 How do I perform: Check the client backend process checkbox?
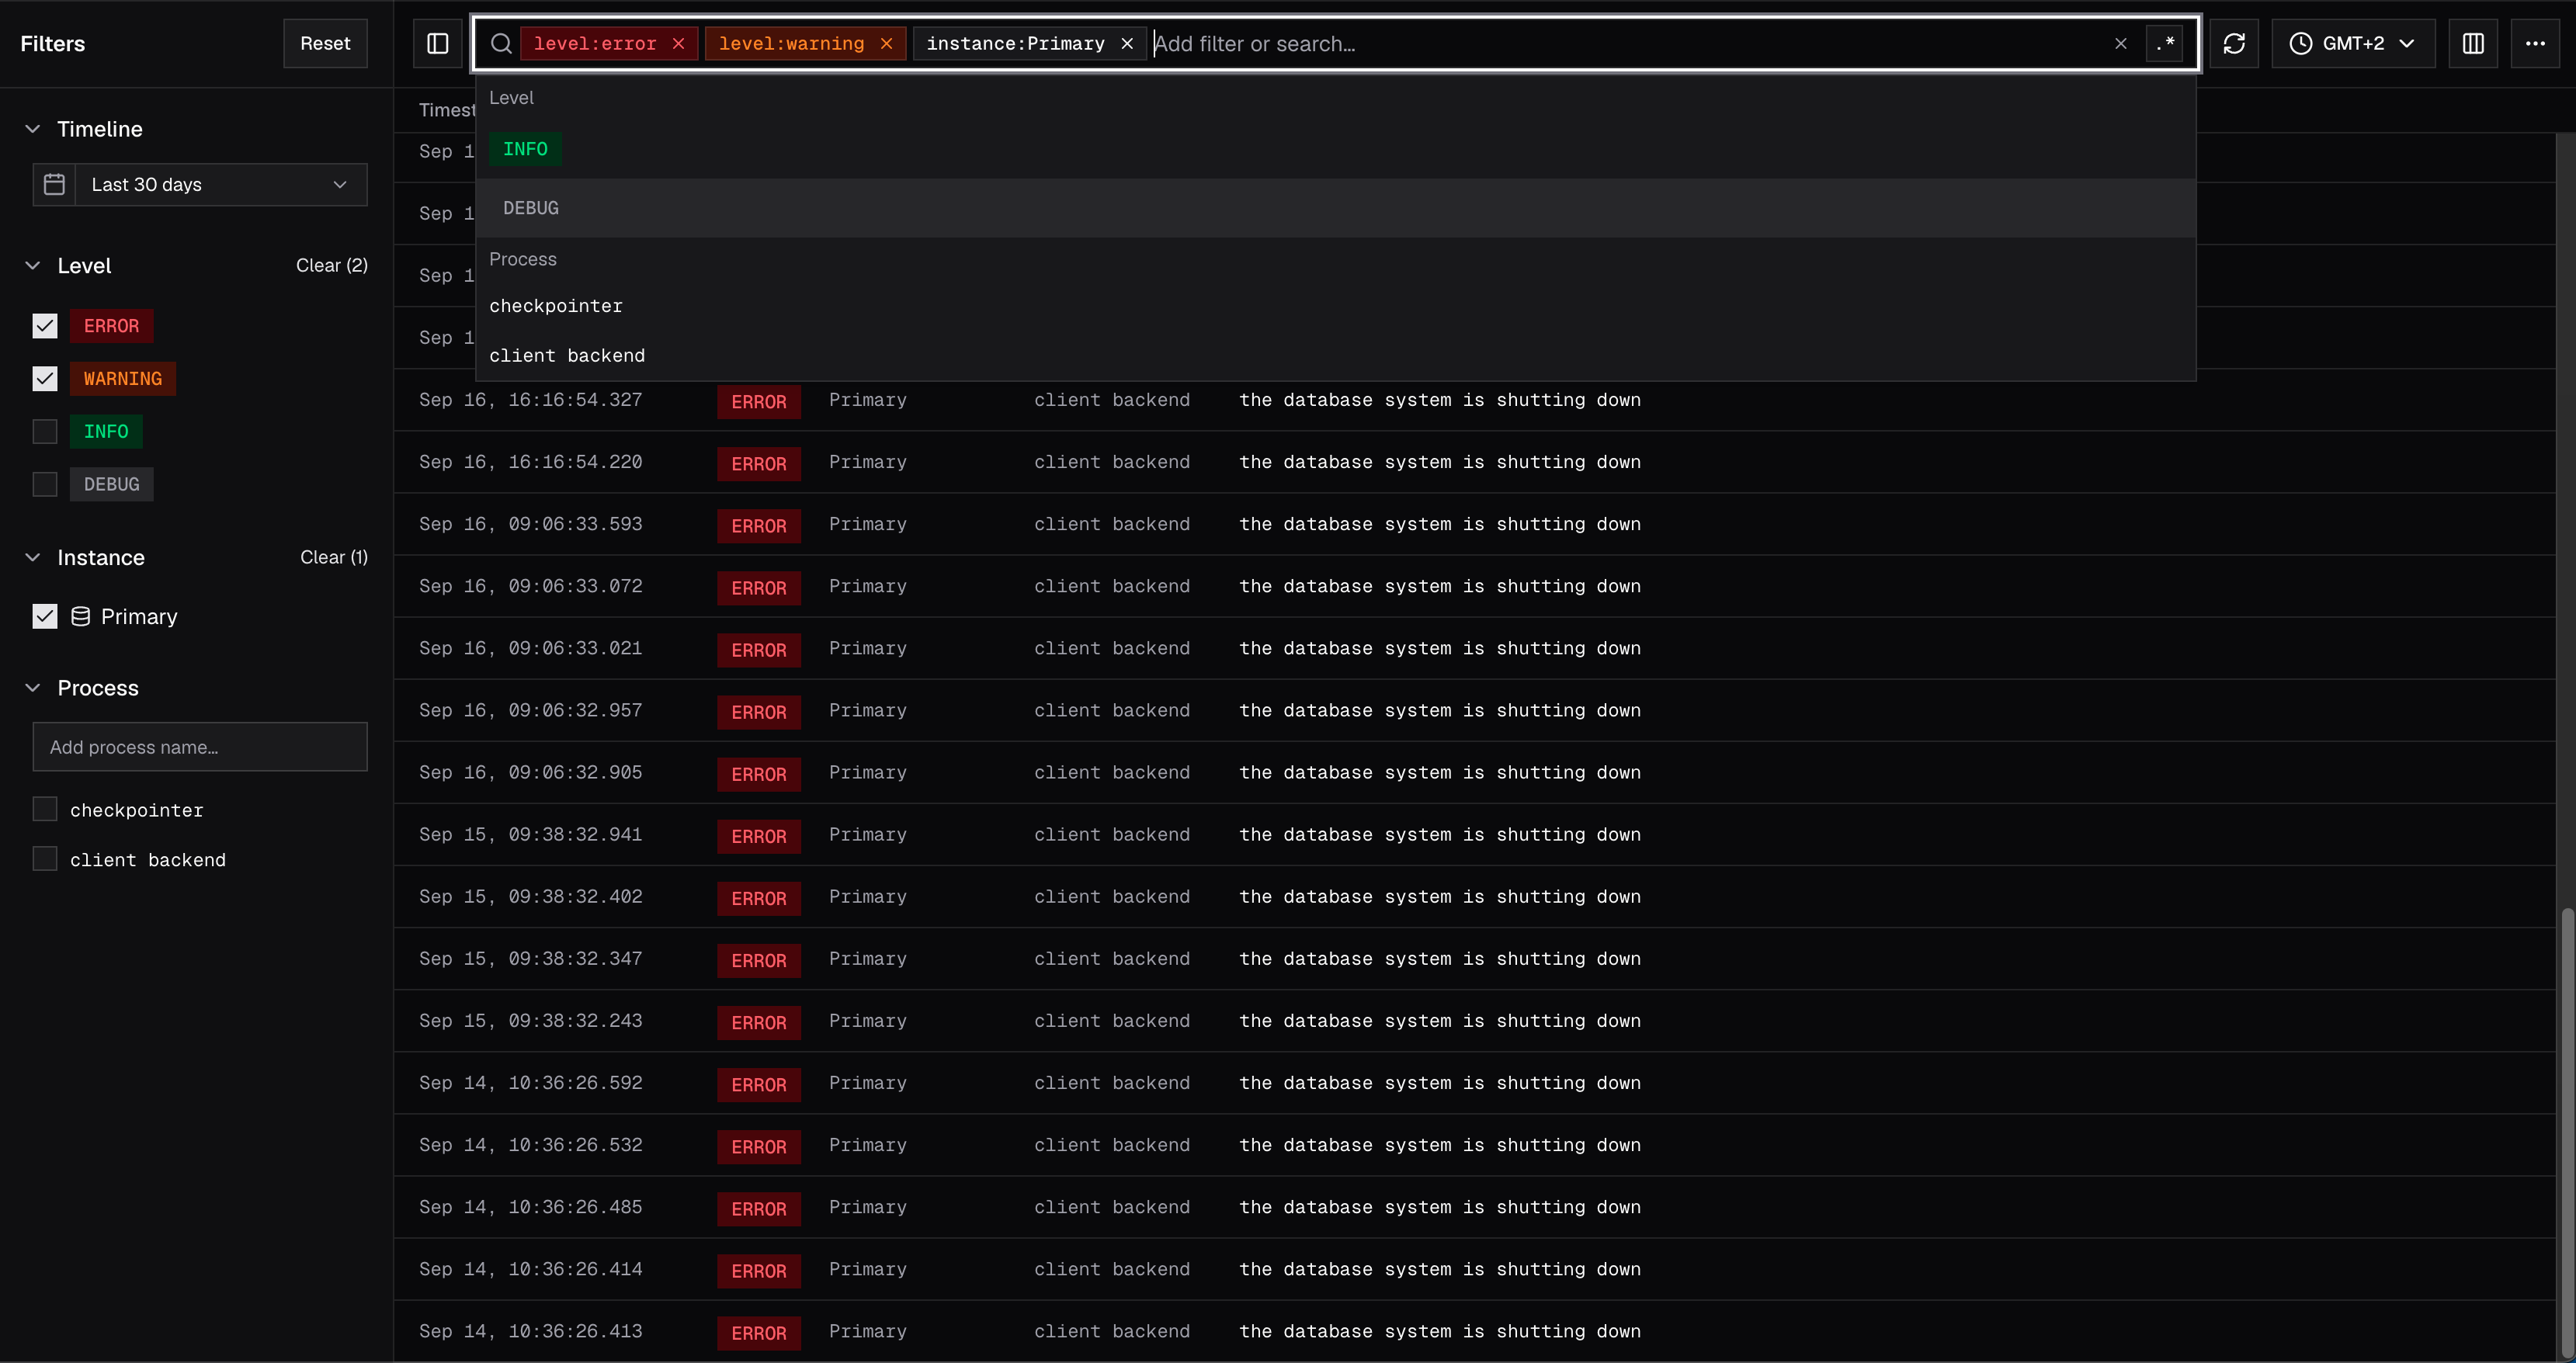tap(45, 859)
